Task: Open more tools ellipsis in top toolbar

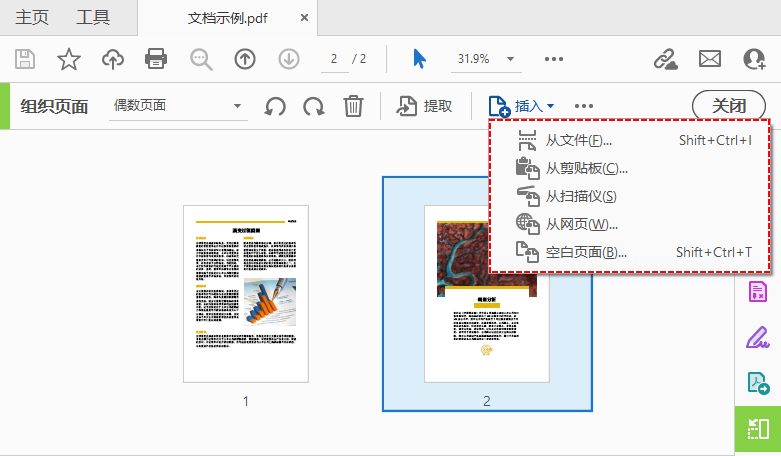Action: pos(554,59)
